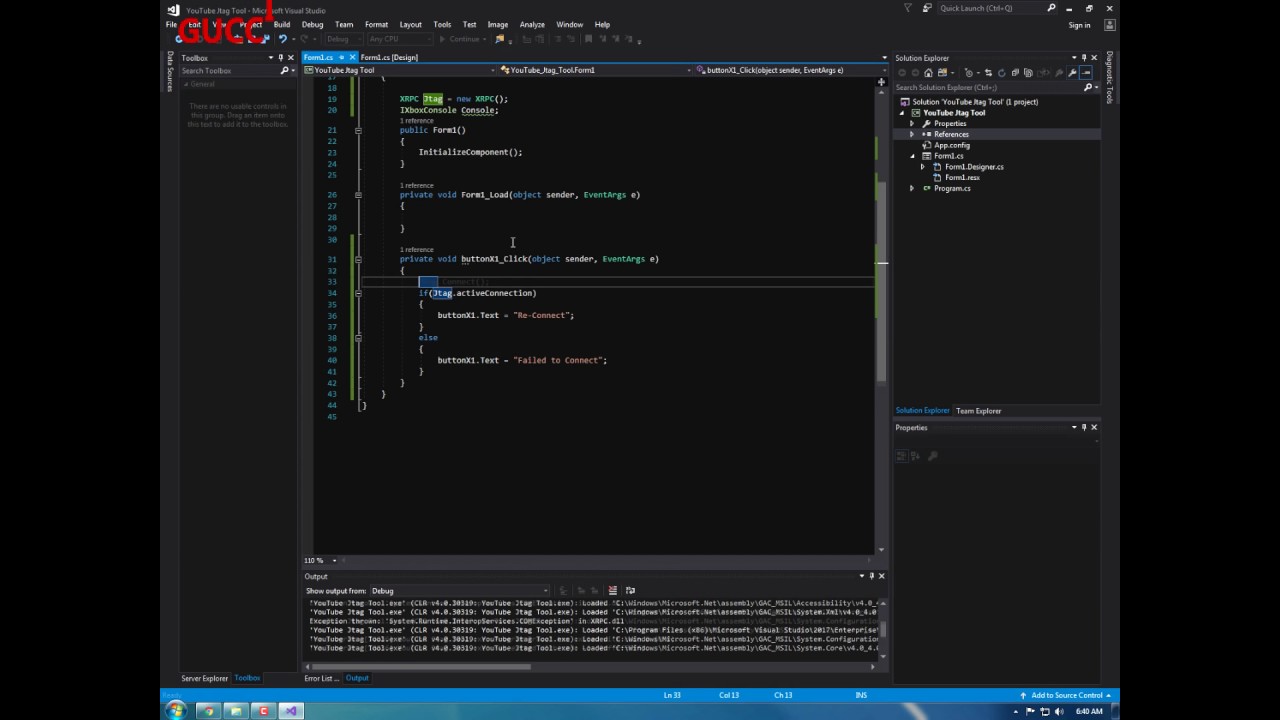Switch to the Team Explorer tab
This screenshot has width=1280, height=720.
pyautogui.click(x=978, y=411)
